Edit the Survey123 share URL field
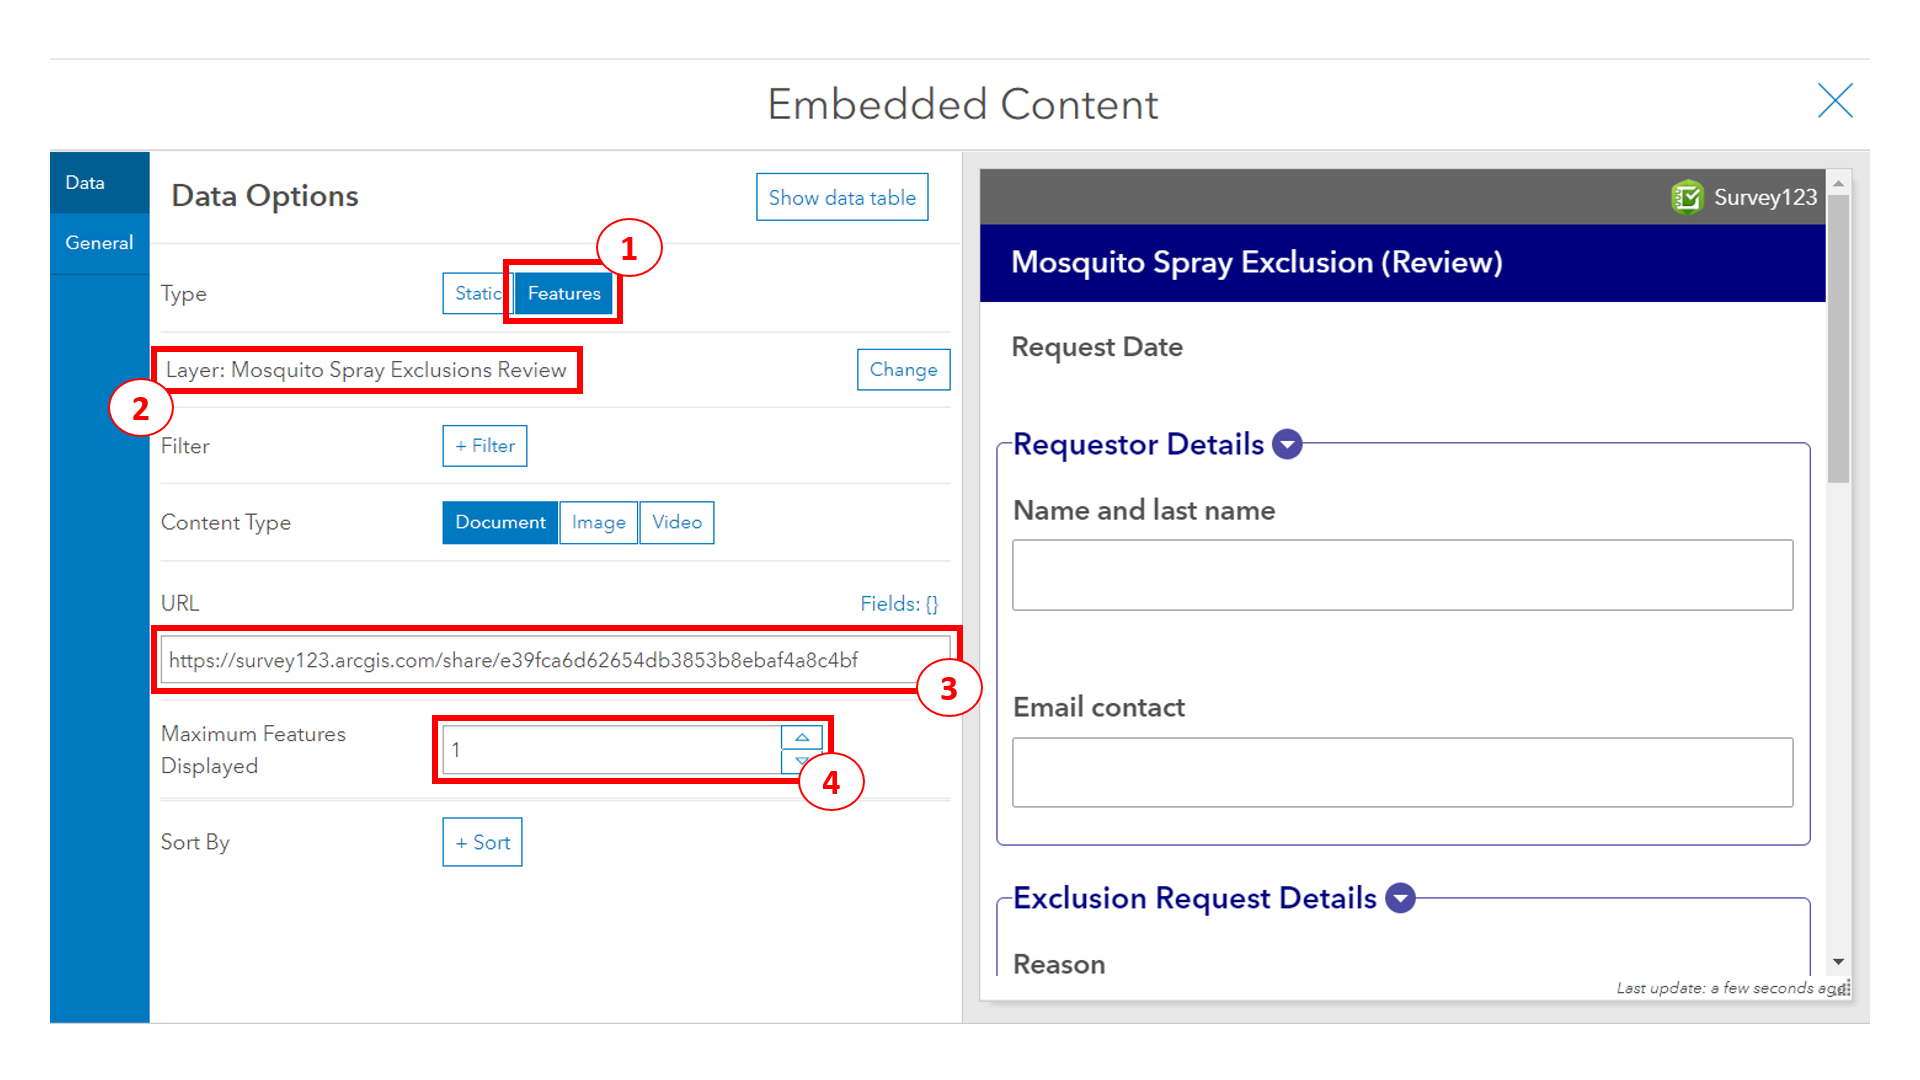1920x1080 pixels. (x=555, y=659)
